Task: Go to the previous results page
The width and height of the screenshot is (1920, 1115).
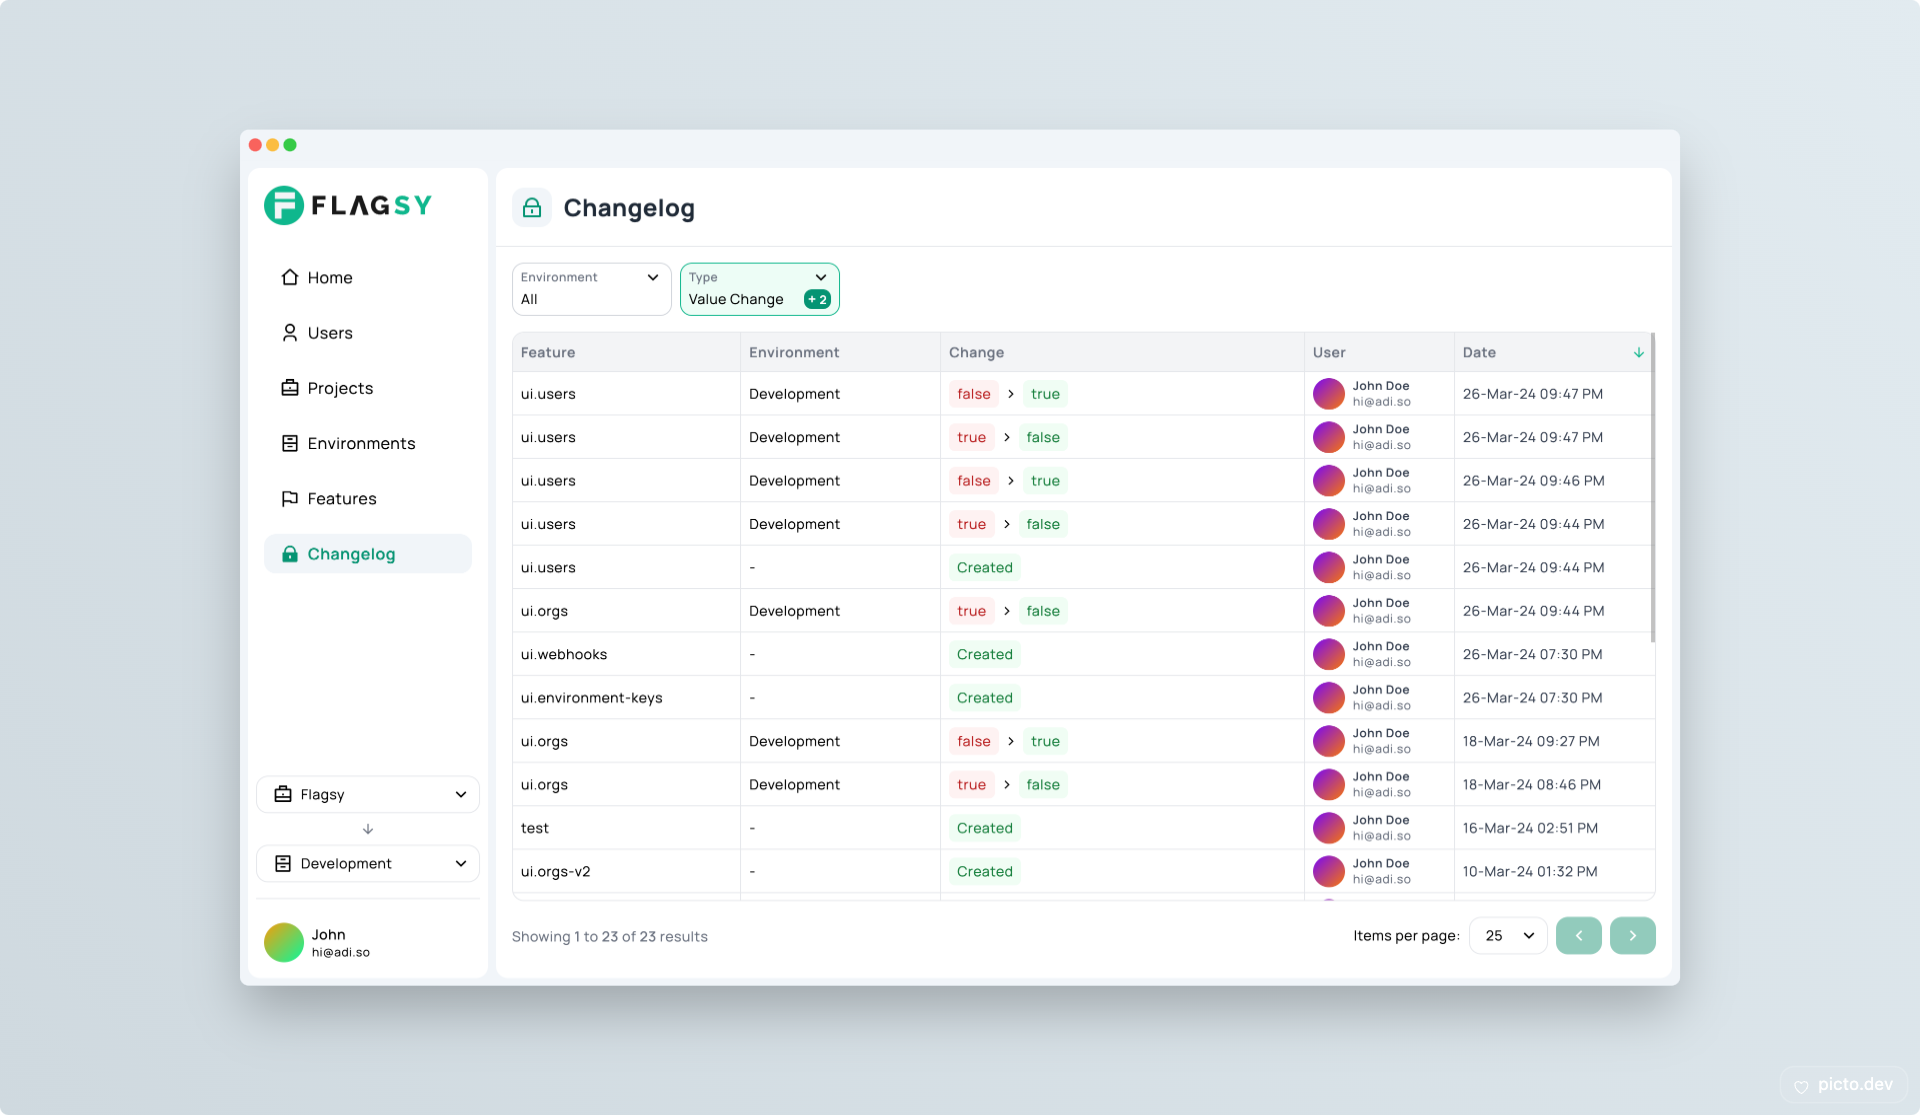Action: [1578, 936]
